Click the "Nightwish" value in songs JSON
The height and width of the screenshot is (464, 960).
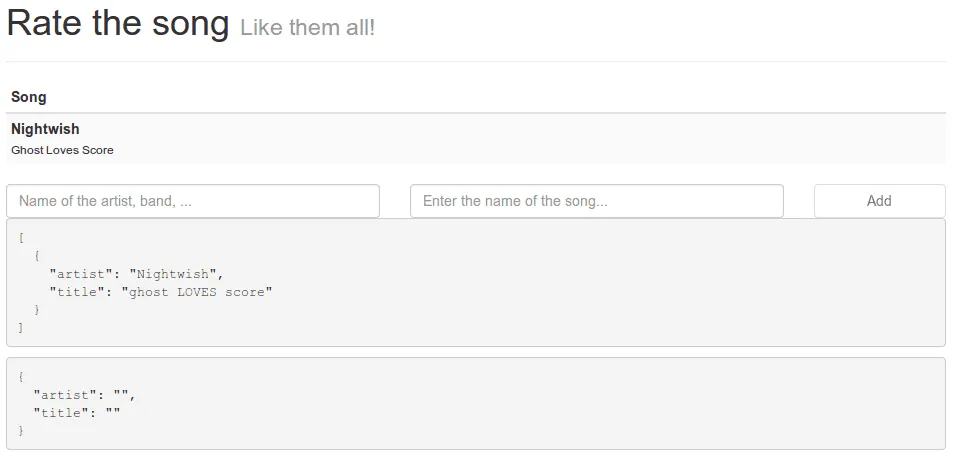pyautogui.click(x=173, y=274)
